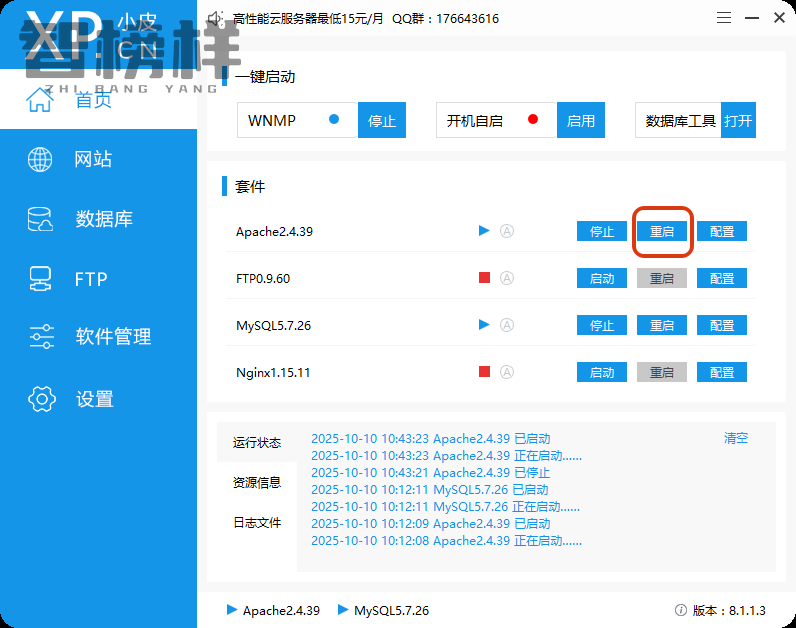Toggle Apache2.4.39 auto-start A icon
The height and width of the screenshot is (628, 796).
coord(507,231)
